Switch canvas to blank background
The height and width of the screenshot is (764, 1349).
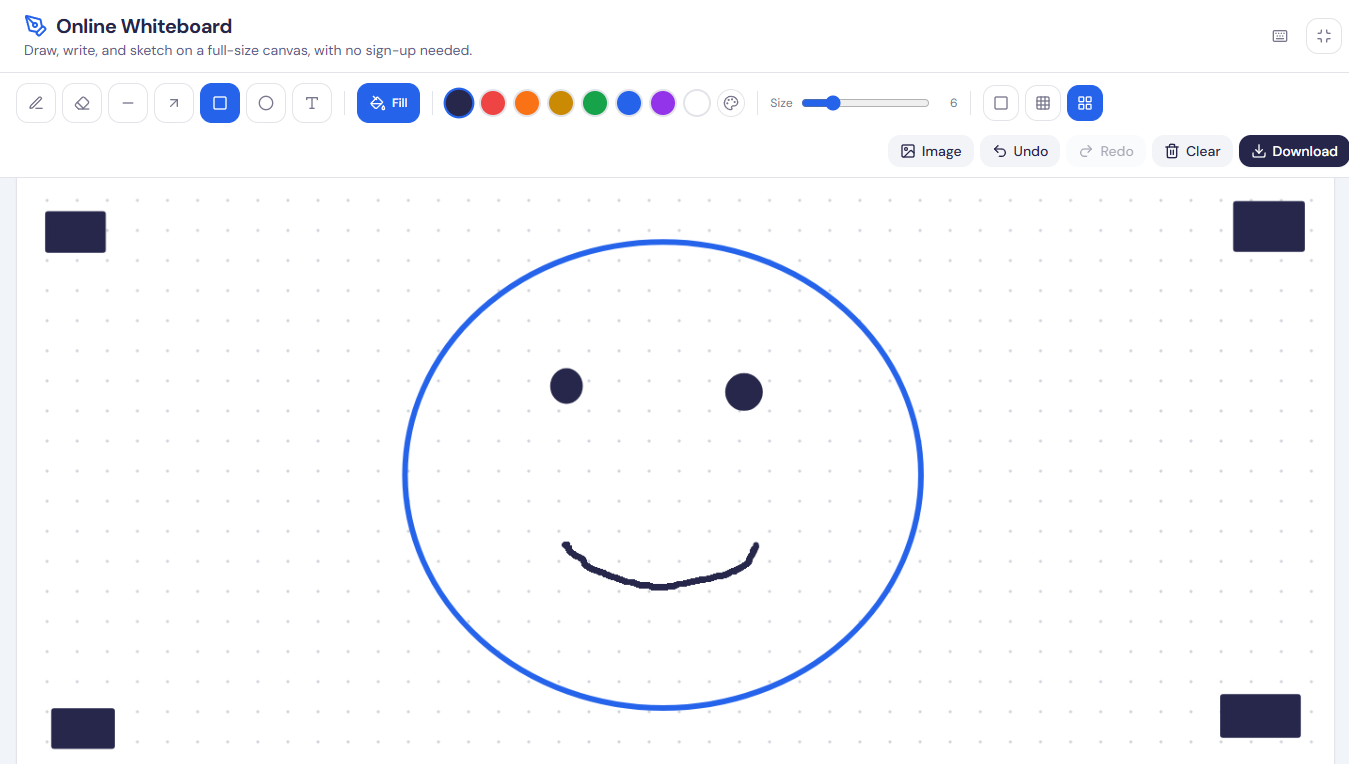tap(1001, 103)
